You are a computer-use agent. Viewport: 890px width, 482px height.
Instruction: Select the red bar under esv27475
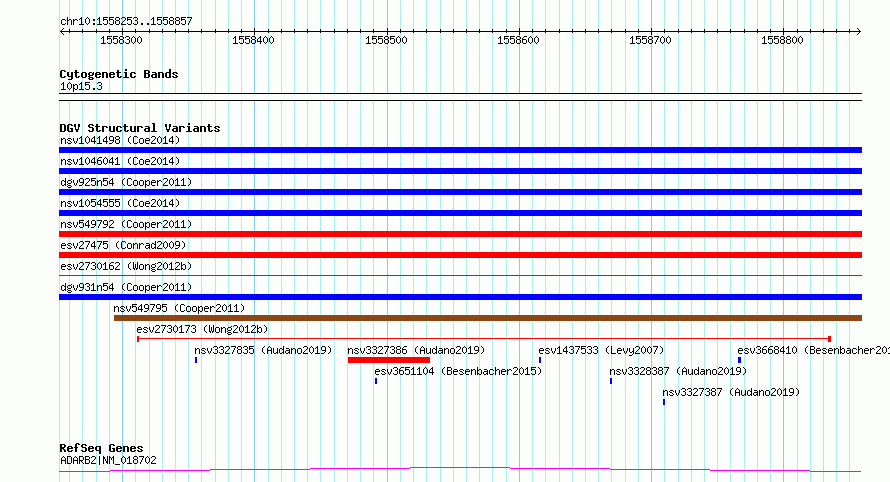pos(460,255)
